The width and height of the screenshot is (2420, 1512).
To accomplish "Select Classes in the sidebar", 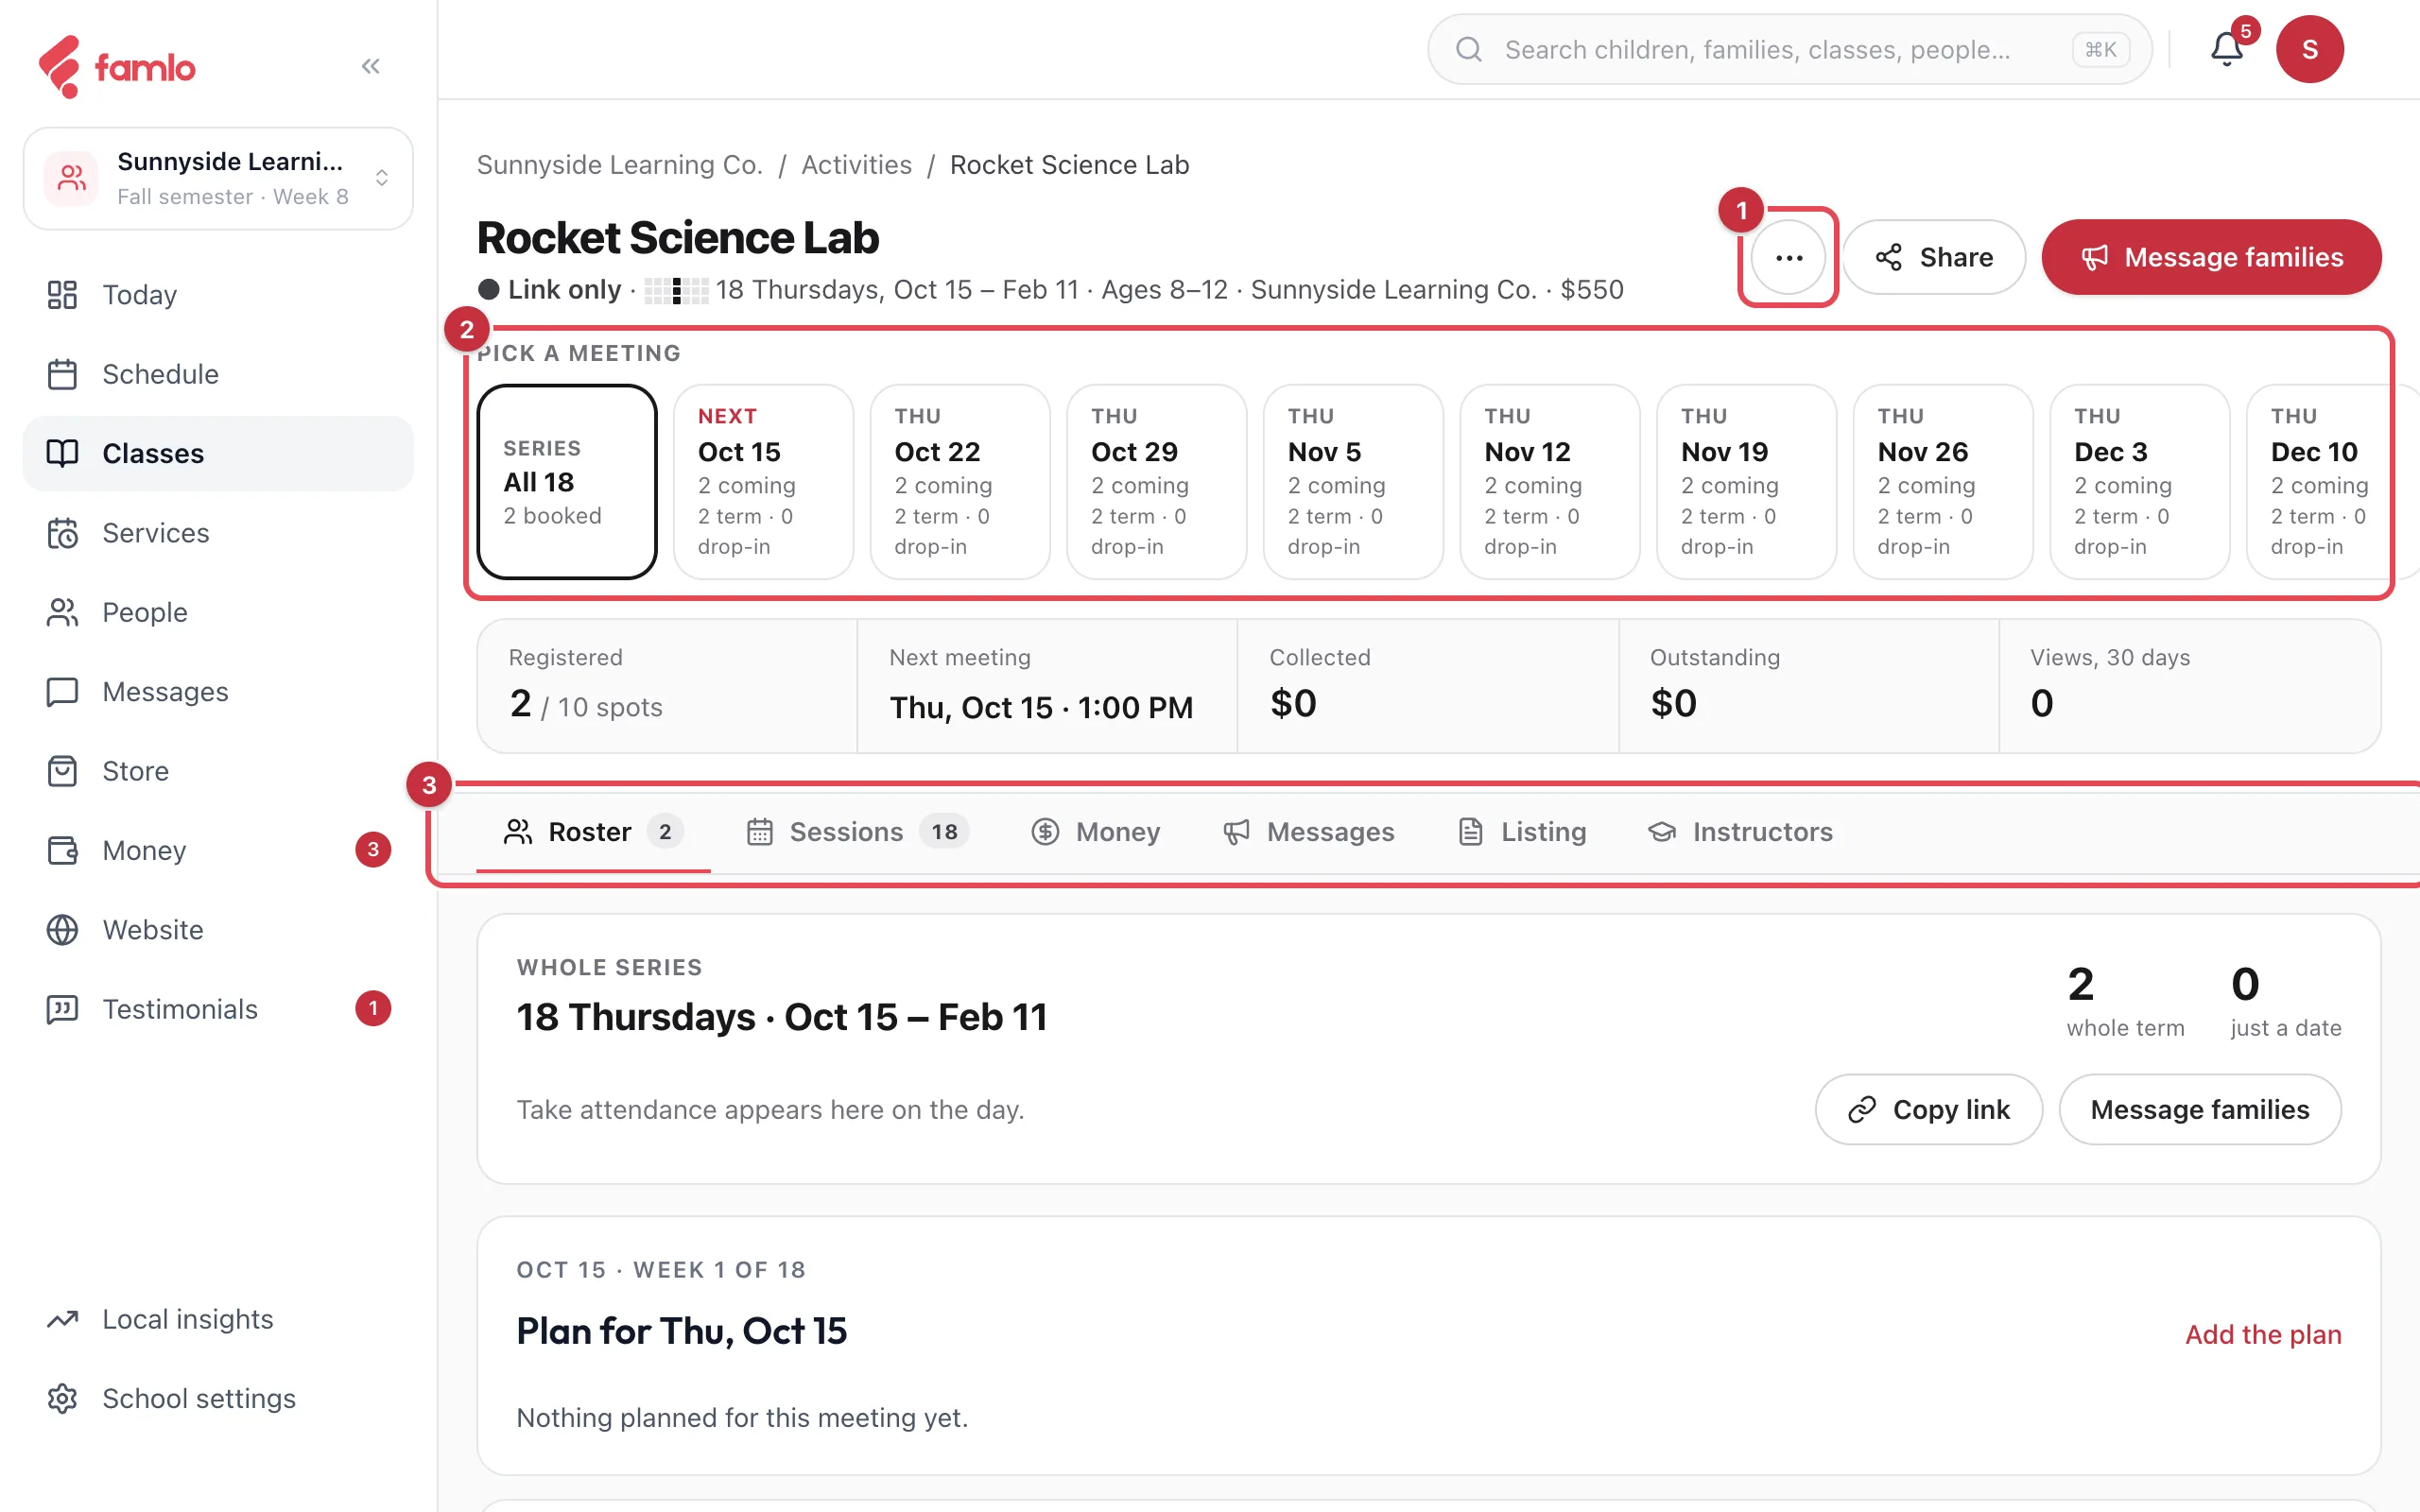I will point(218,453).
